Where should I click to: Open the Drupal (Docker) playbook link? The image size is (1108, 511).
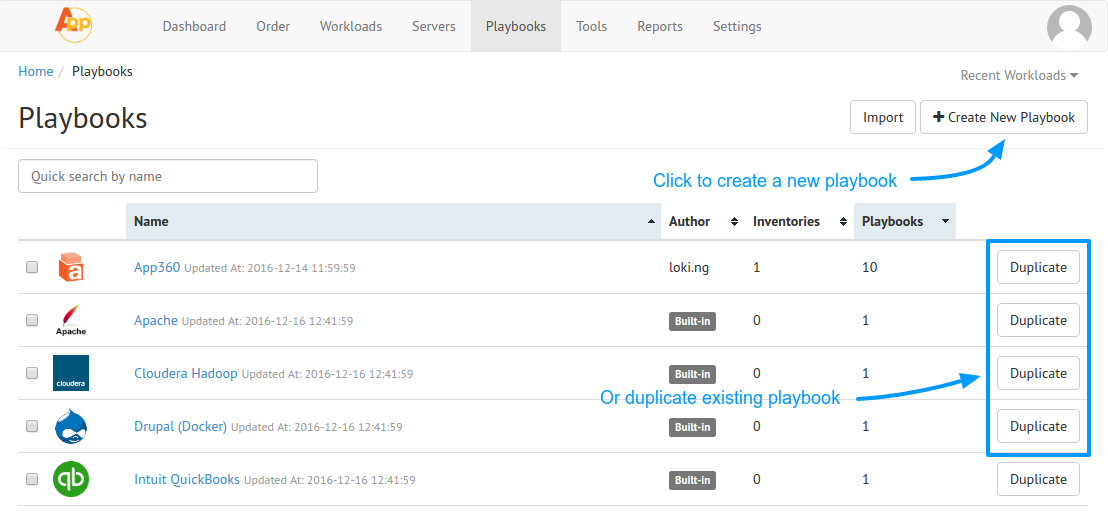[x=180, y=426]
